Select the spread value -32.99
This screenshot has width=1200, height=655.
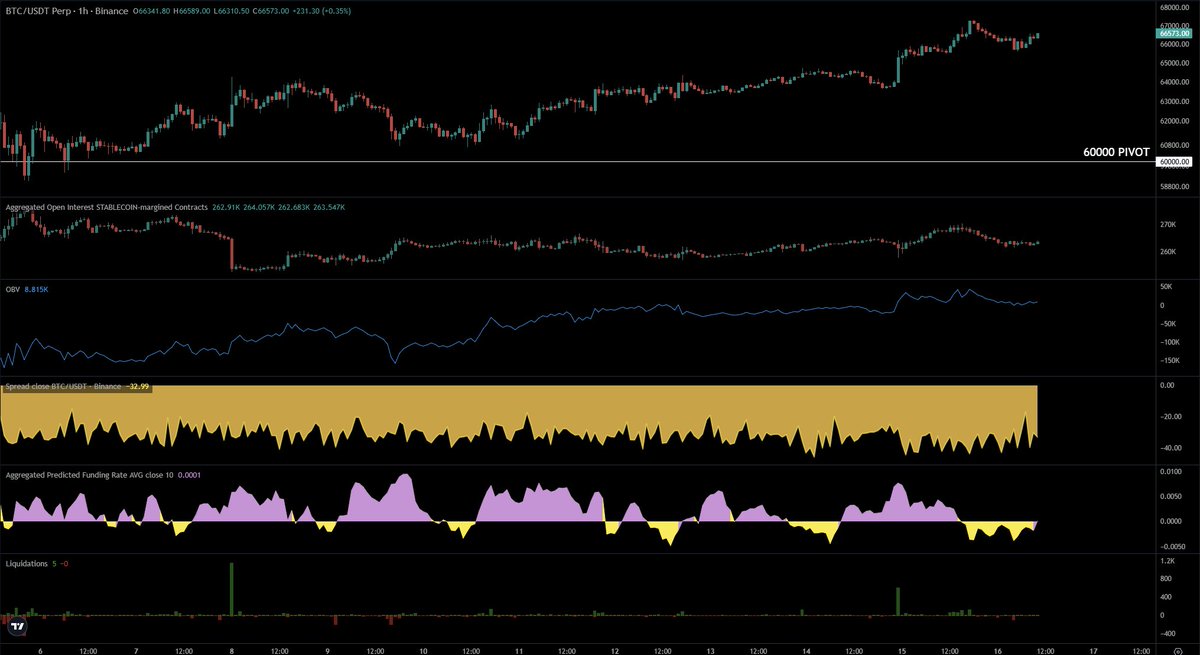pyautogui.click(x=137, y=385)
